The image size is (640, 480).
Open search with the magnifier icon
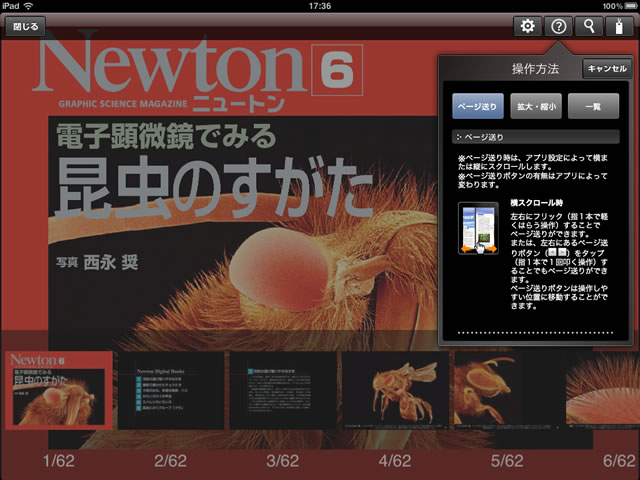point(589,27)
